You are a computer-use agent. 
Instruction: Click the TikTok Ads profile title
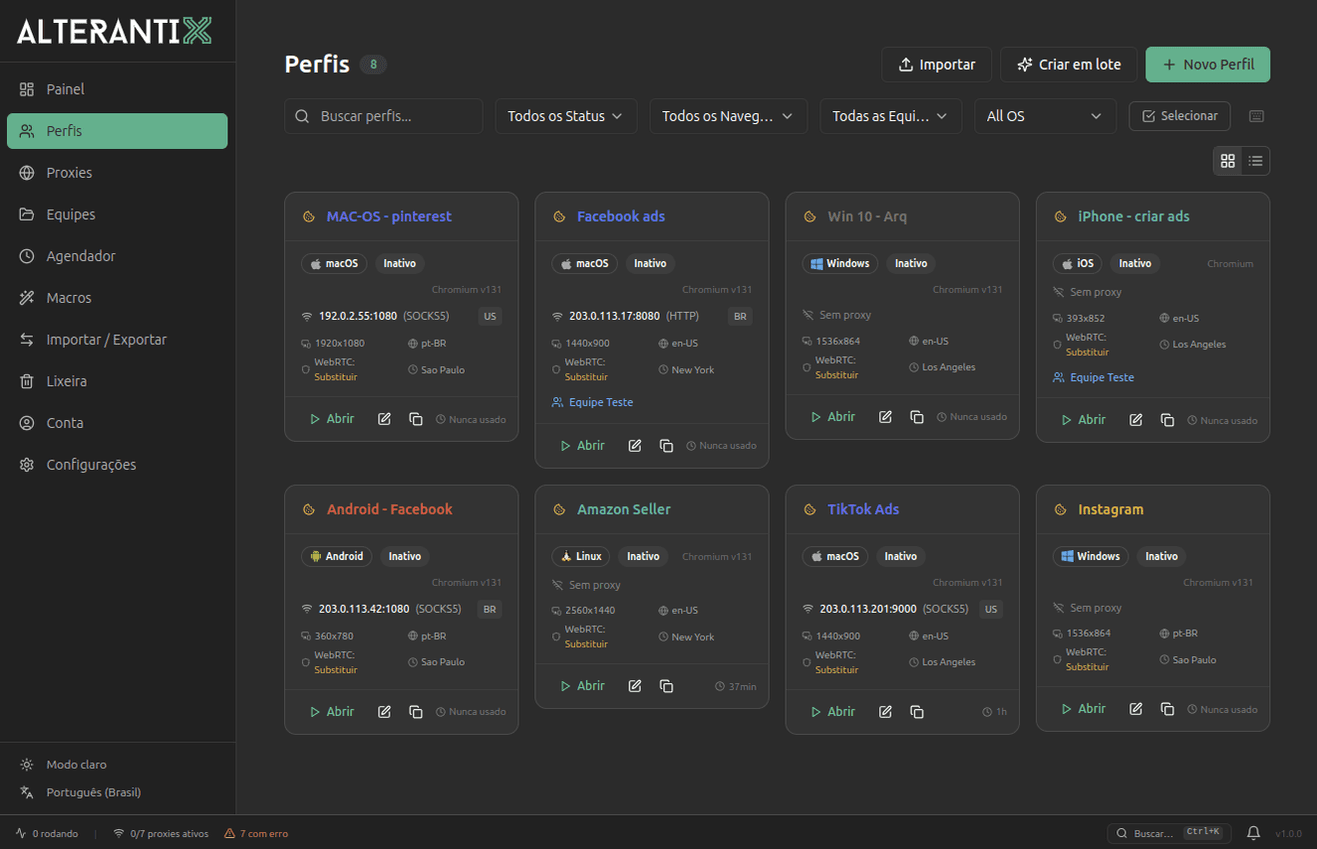[863, 509]
